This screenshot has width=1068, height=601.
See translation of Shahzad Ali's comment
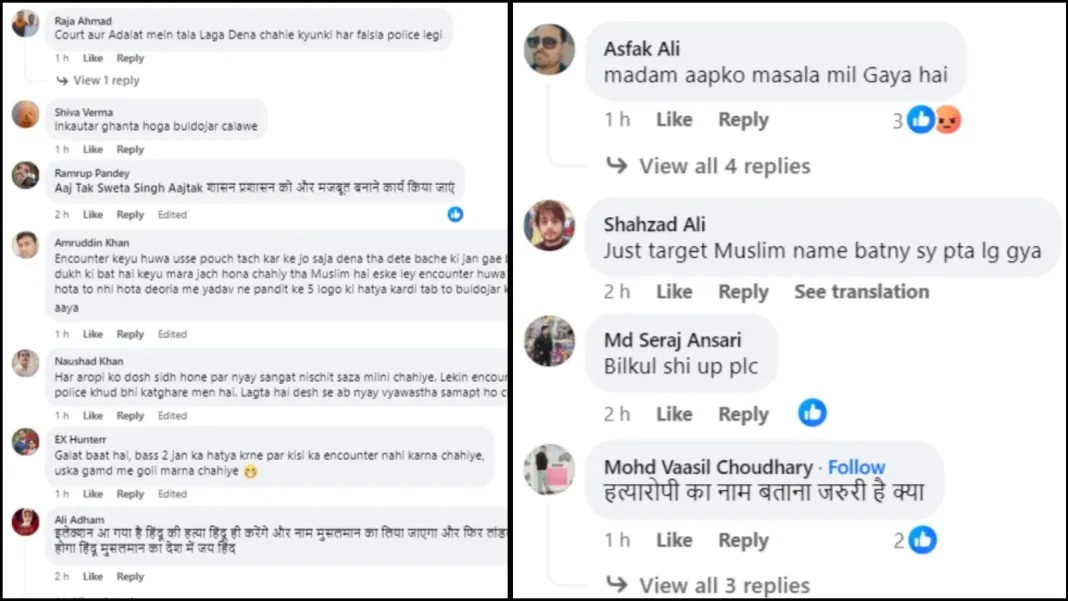861,292
